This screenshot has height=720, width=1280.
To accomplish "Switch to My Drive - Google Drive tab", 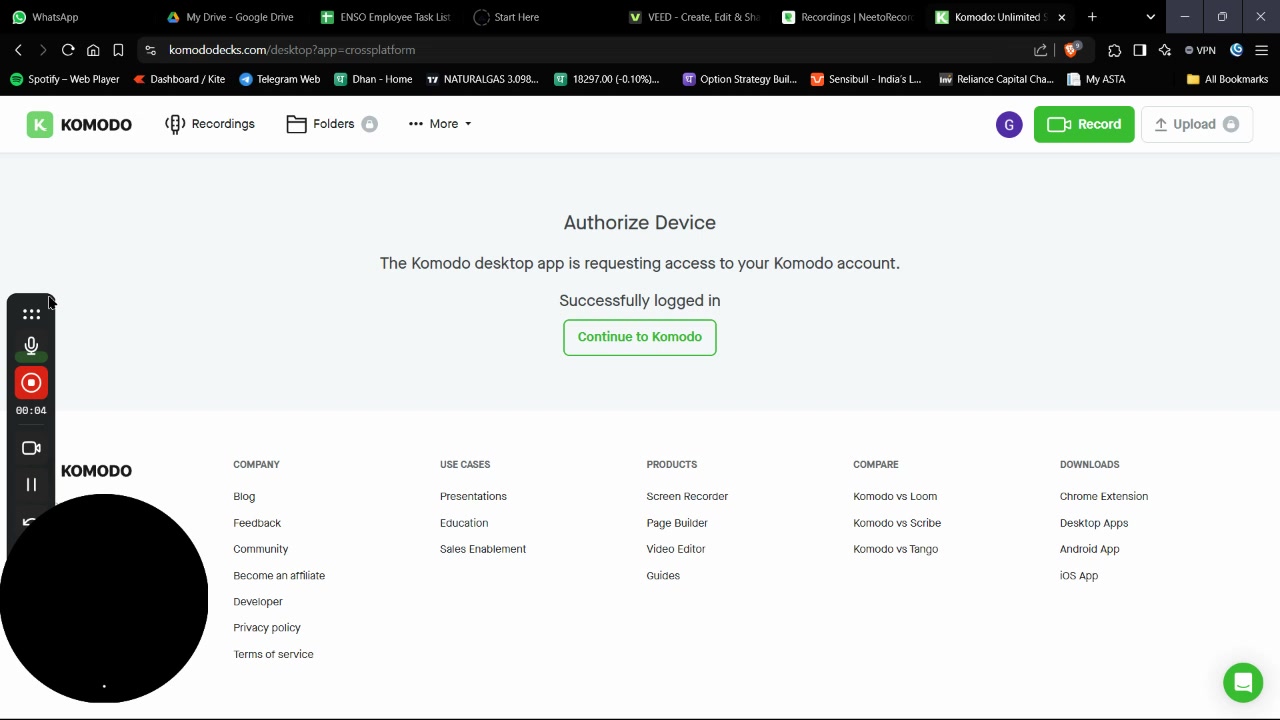I will coord(230,17).
